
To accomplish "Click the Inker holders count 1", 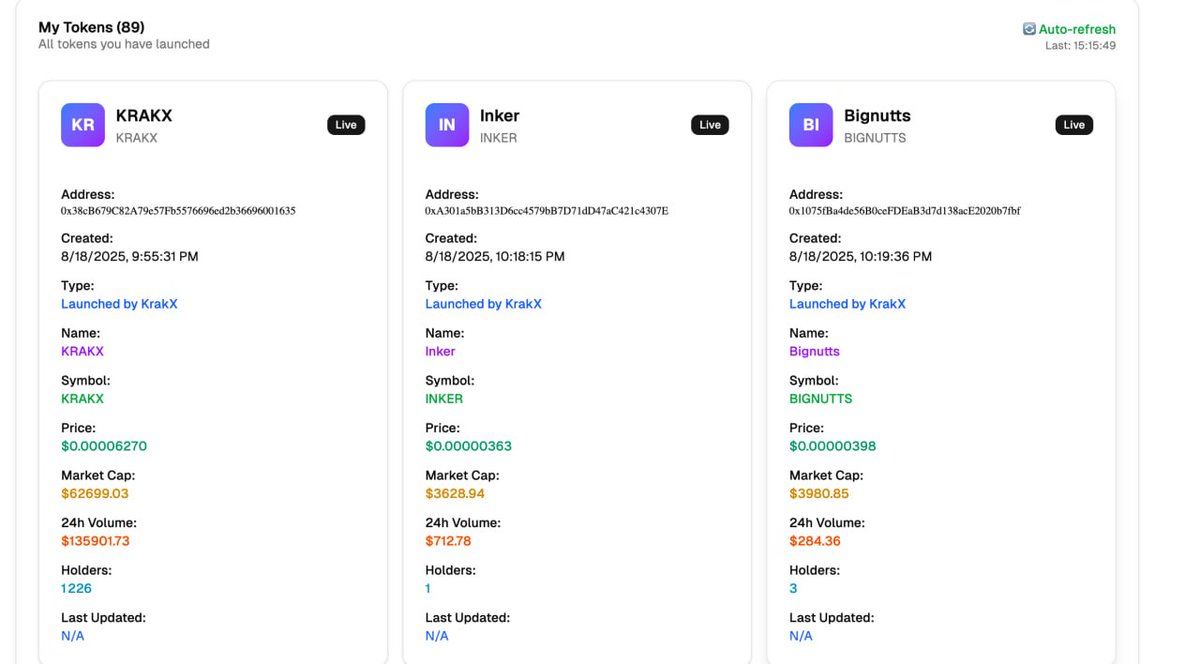I will point(428,589).
